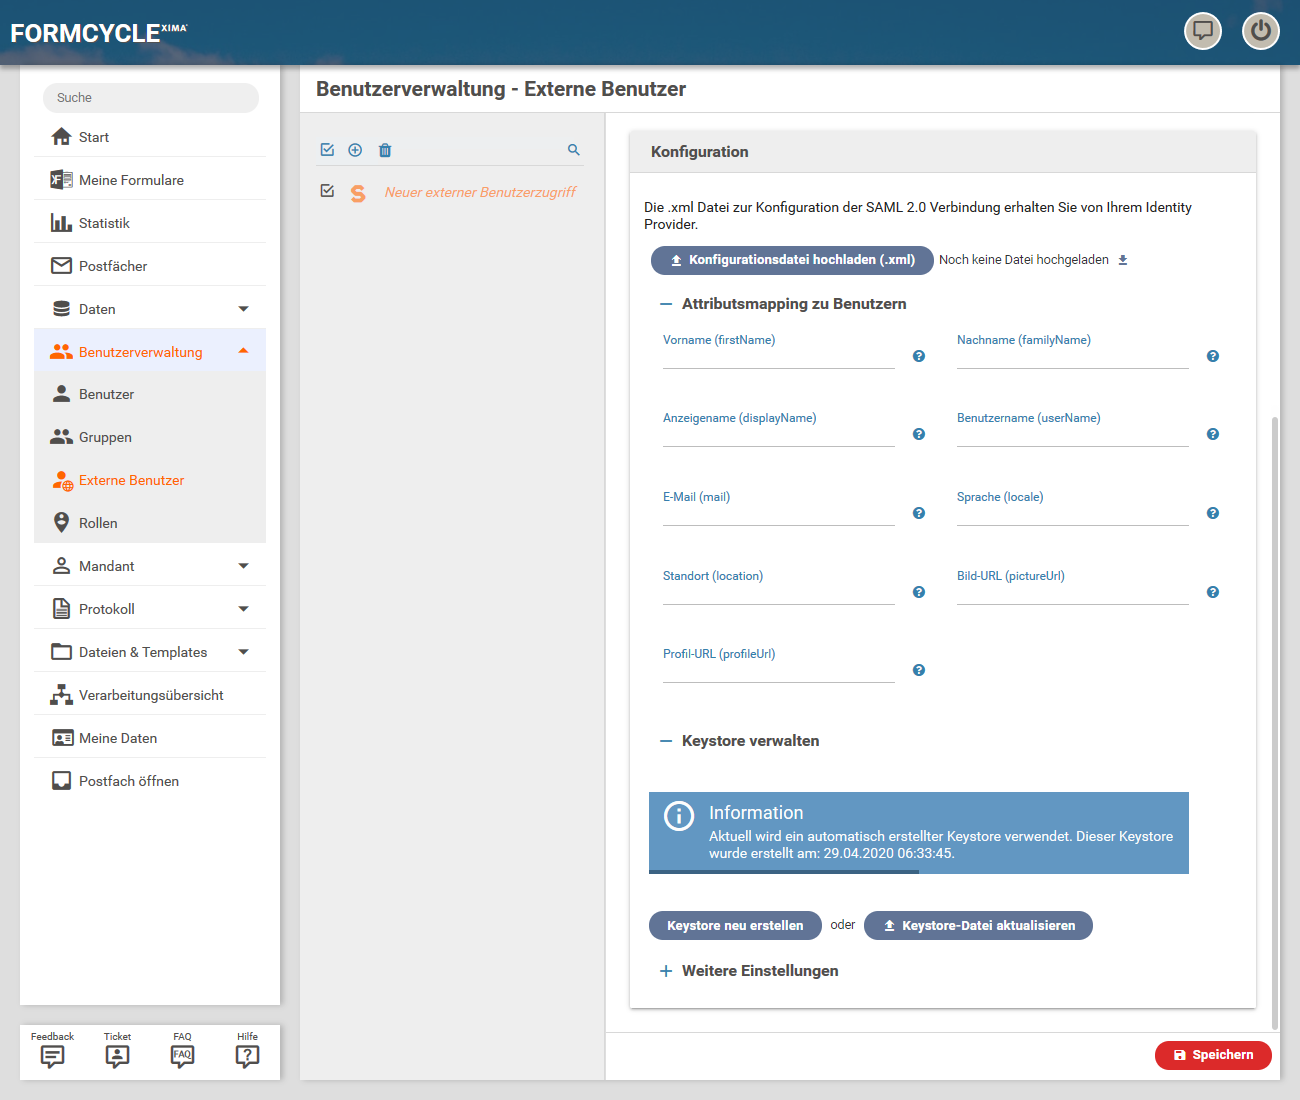Toggle checkbox beside Neuer externer Benutzerzugriff
The width and height of the screenshot is (1300, 1100).
coord(327,191)
